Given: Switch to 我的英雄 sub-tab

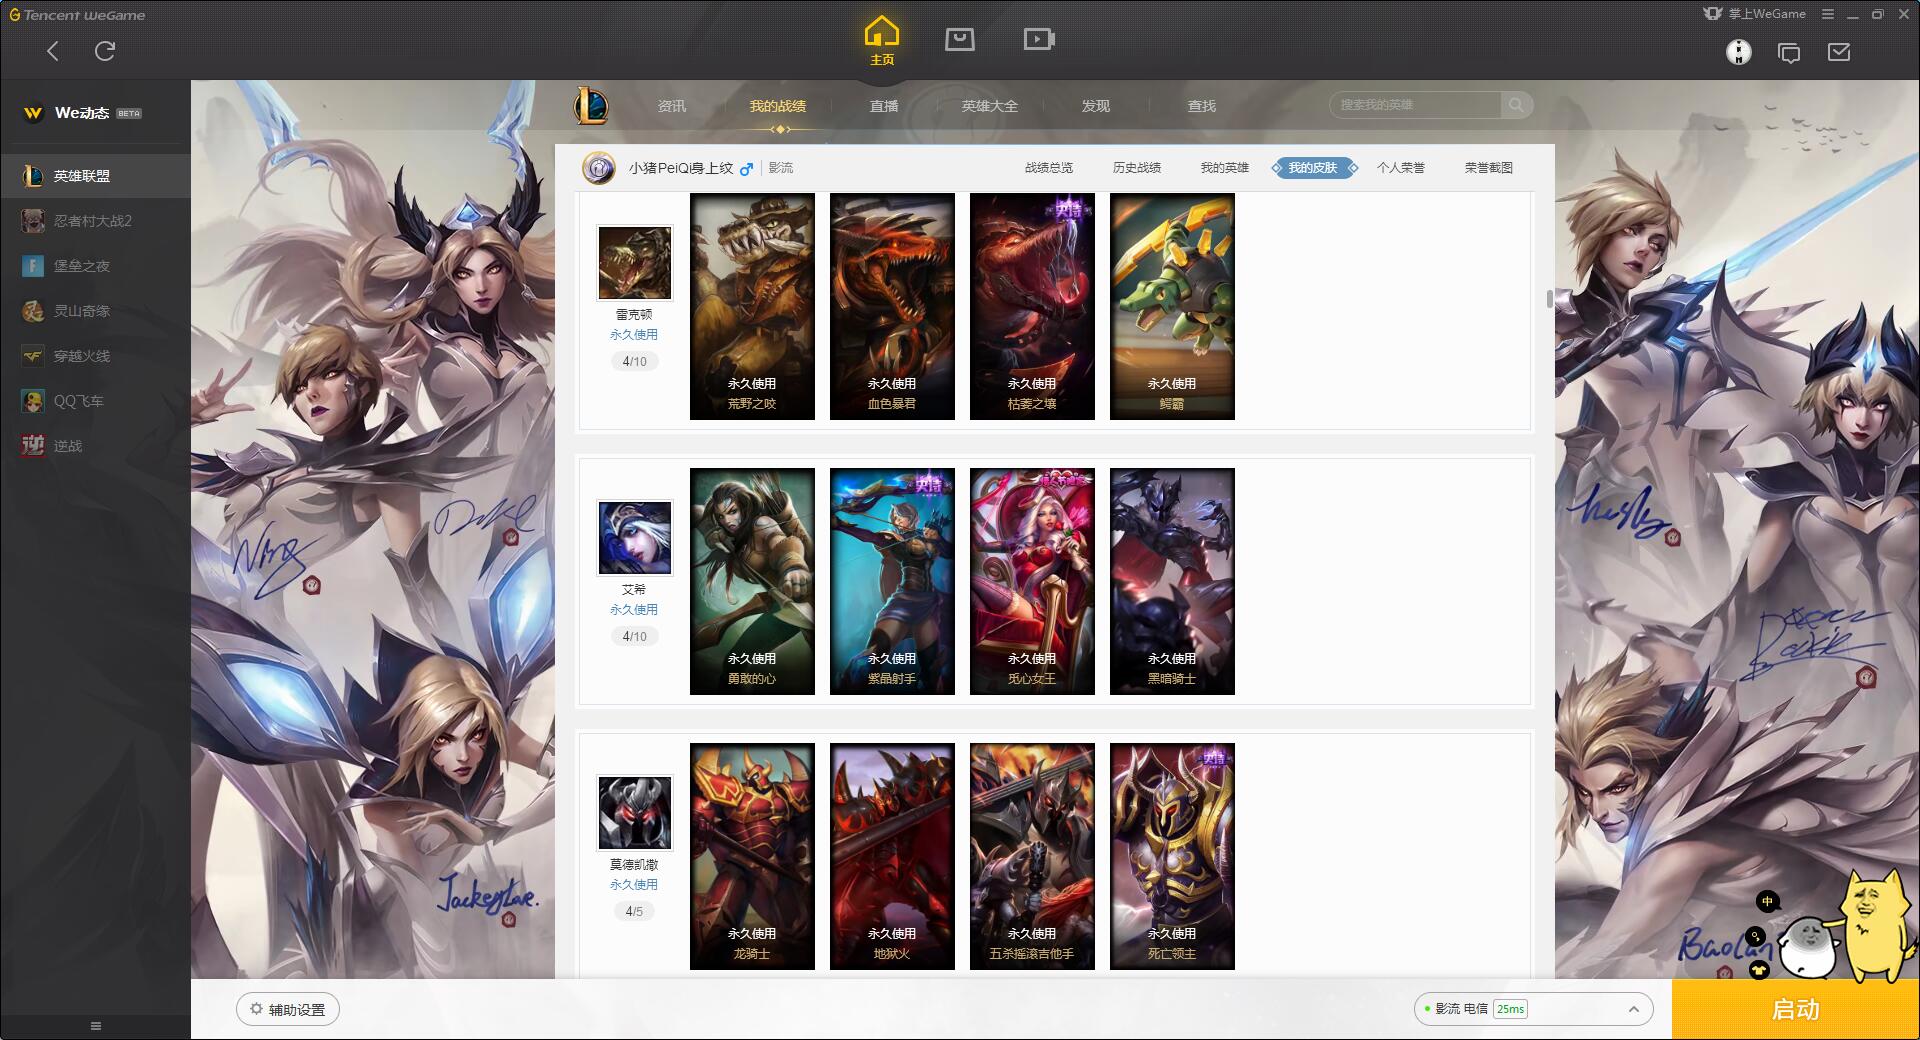Looking at the screenshot, I should pos(1225,168).
